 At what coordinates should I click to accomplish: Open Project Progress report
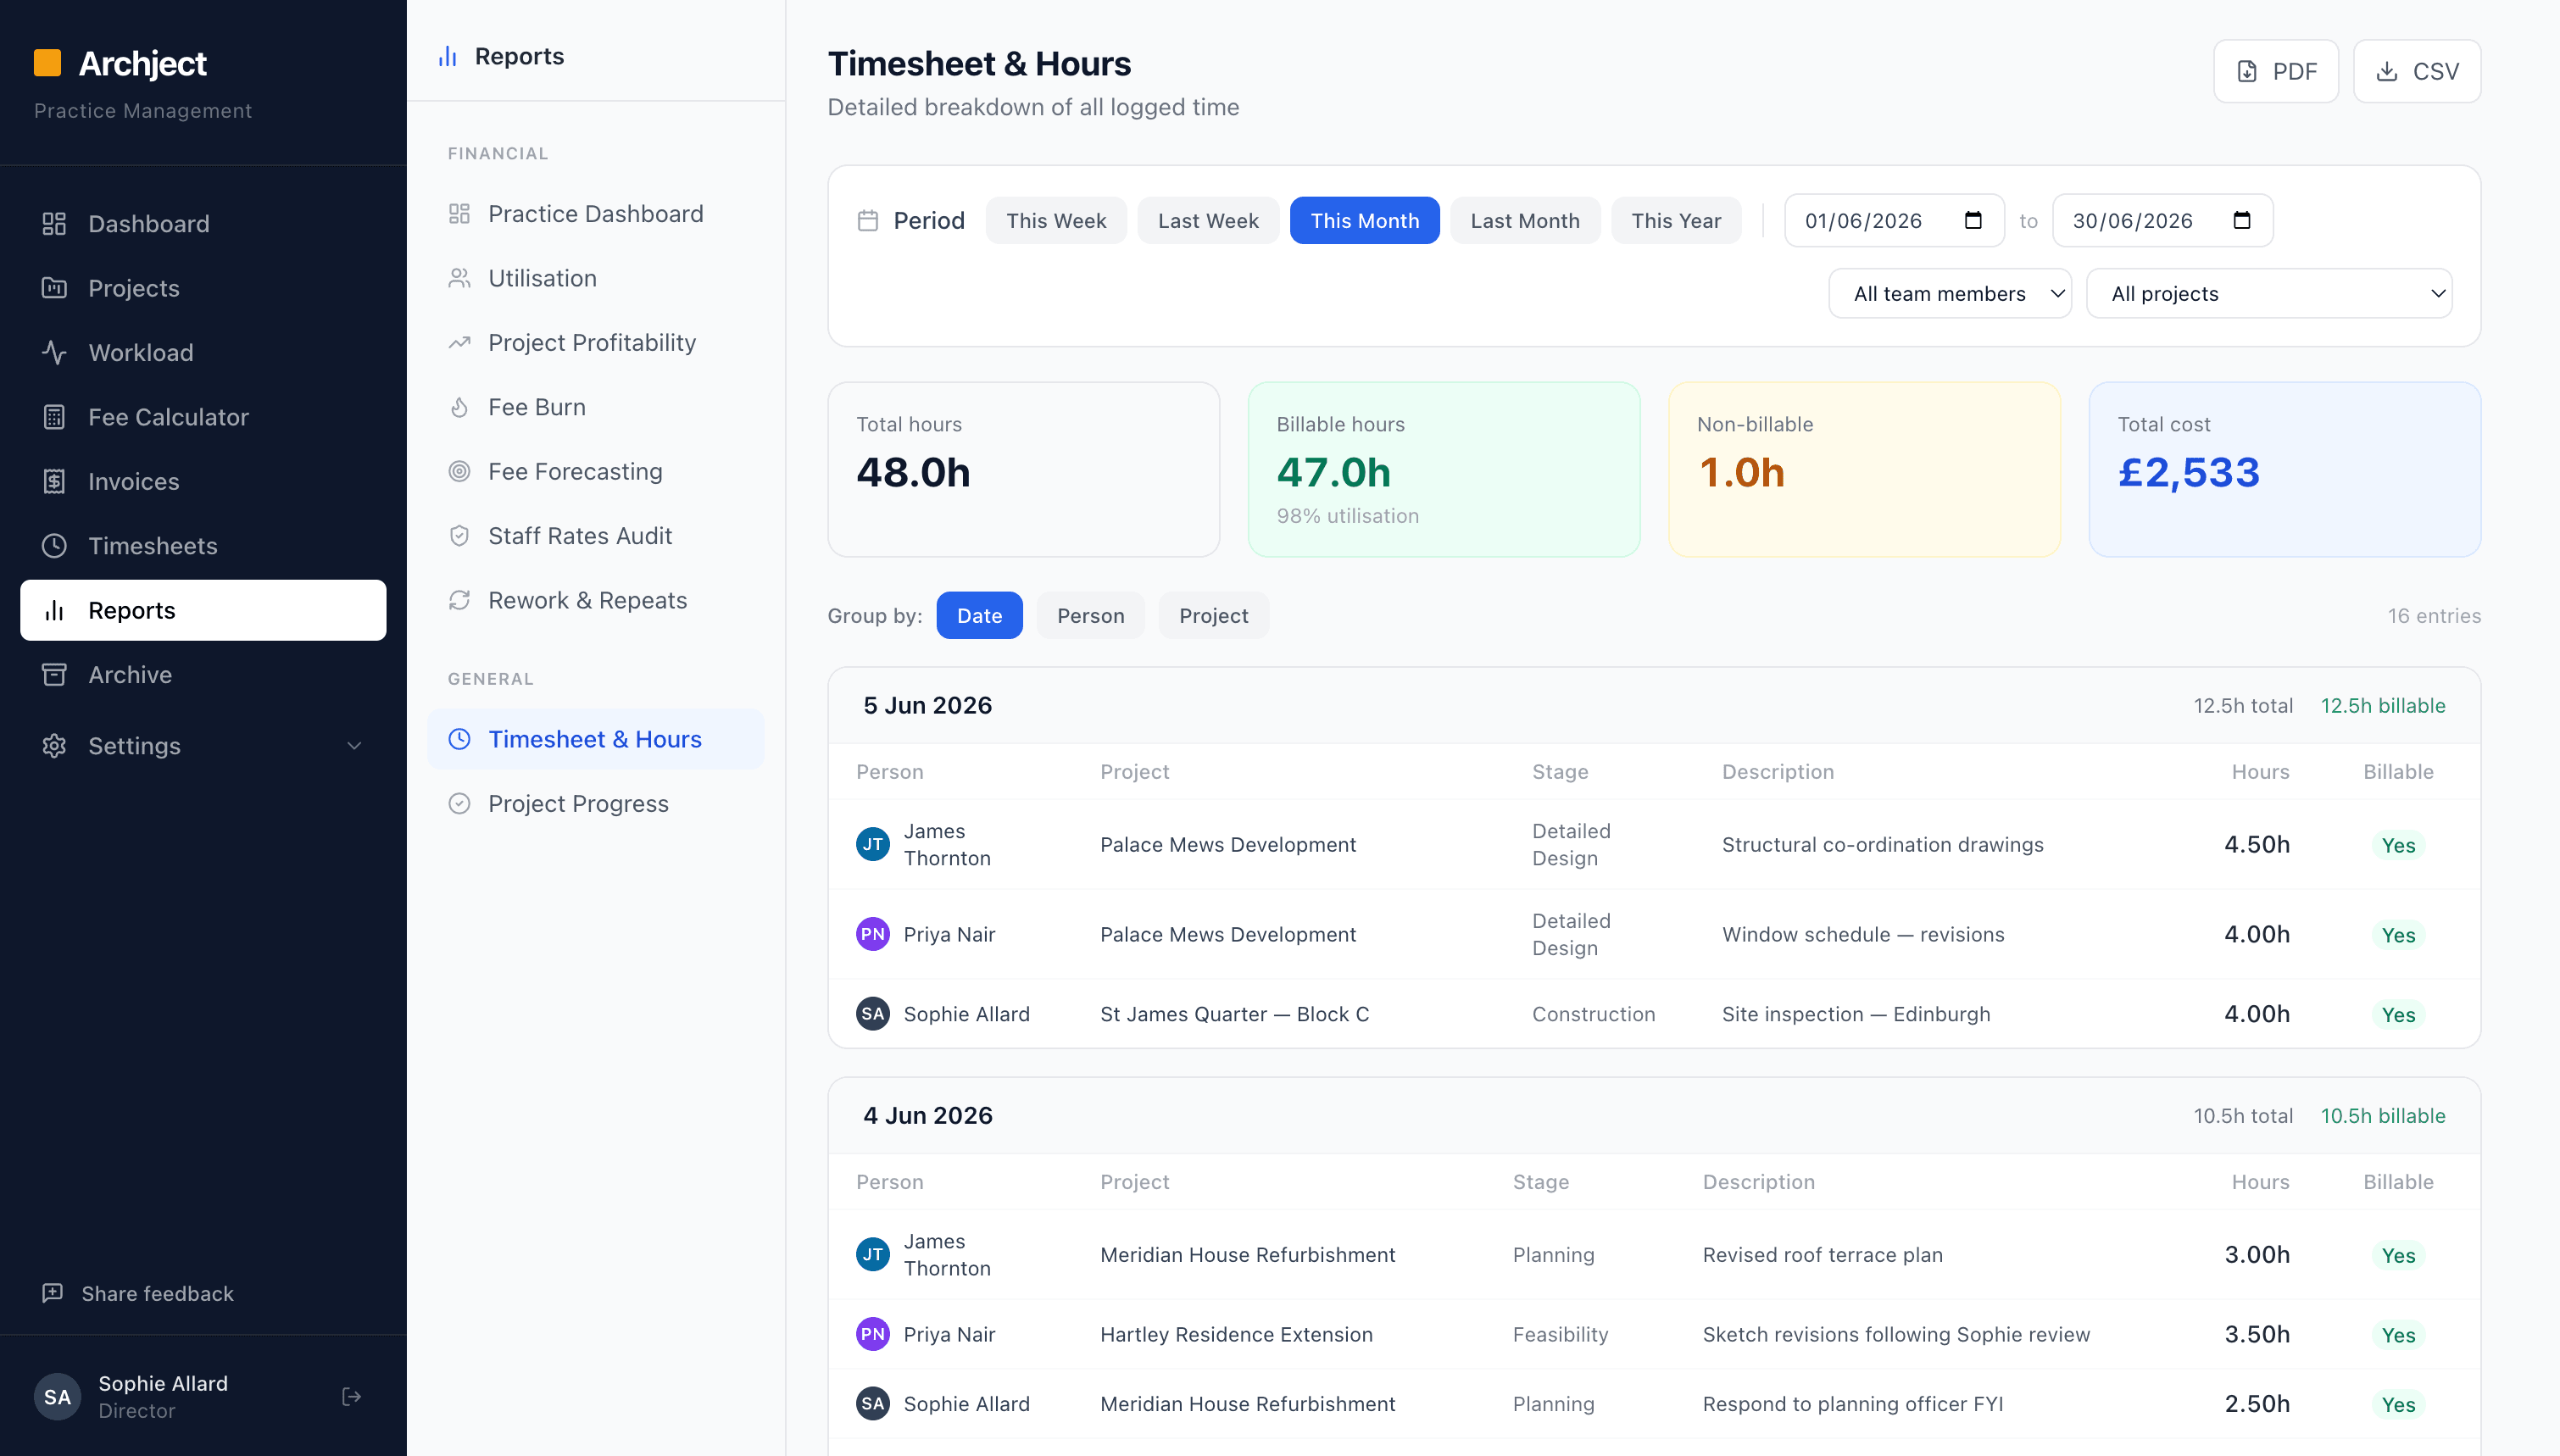click(x=595, y=804)
